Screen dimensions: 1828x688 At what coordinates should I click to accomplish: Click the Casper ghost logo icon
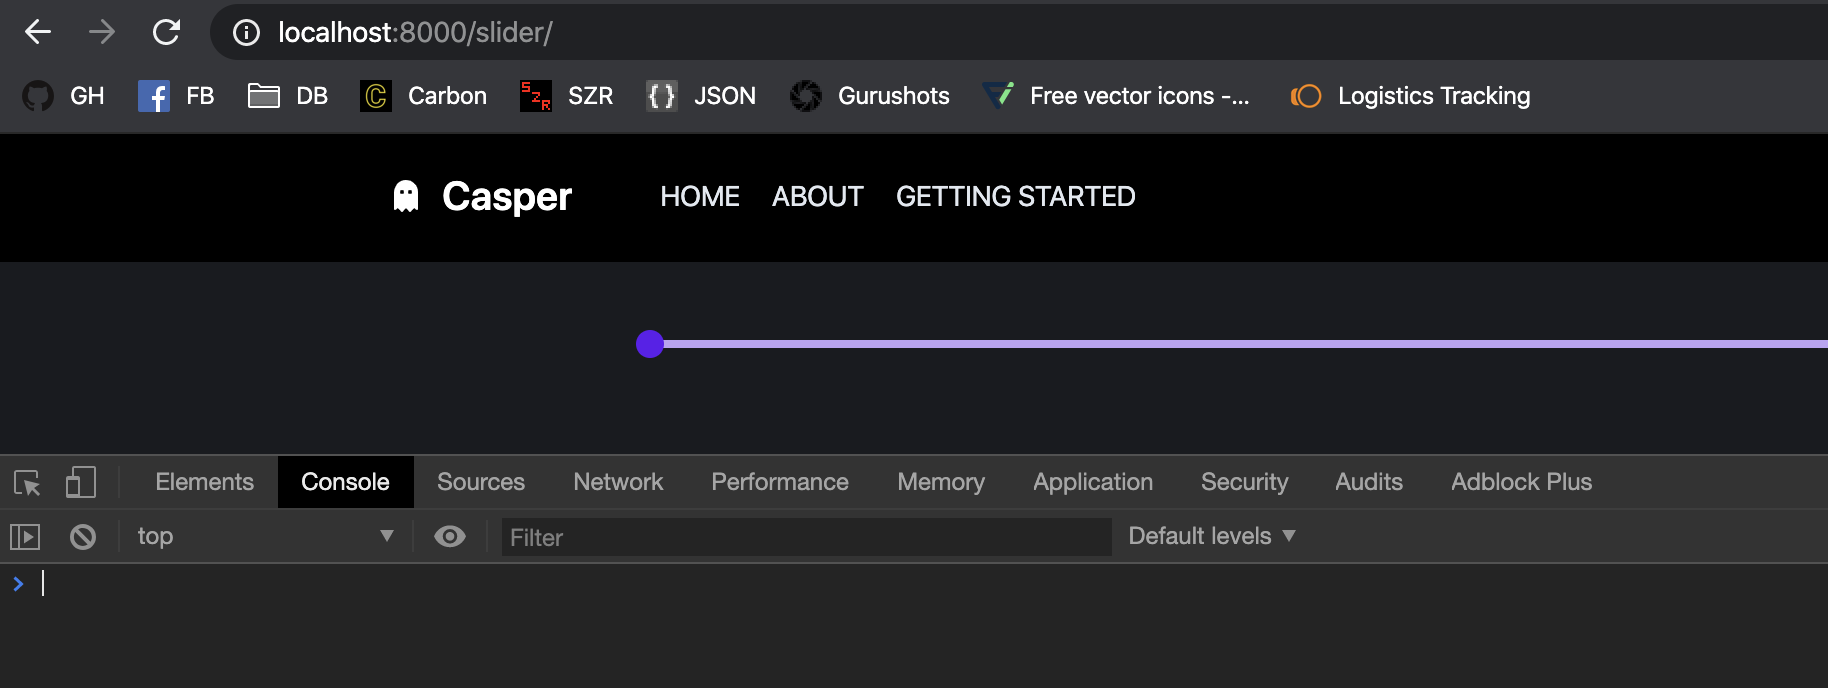[x=406, y=196]
